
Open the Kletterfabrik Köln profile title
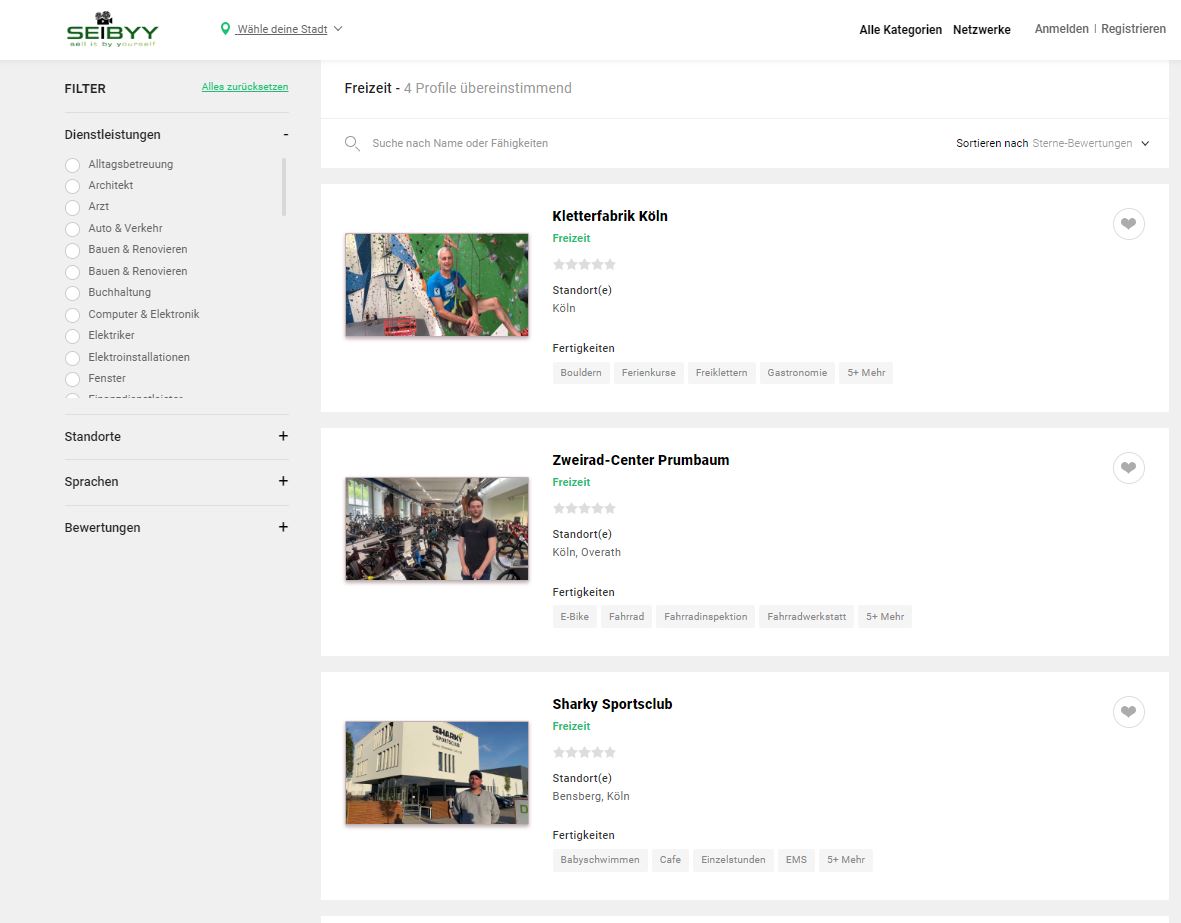[610, 216]
